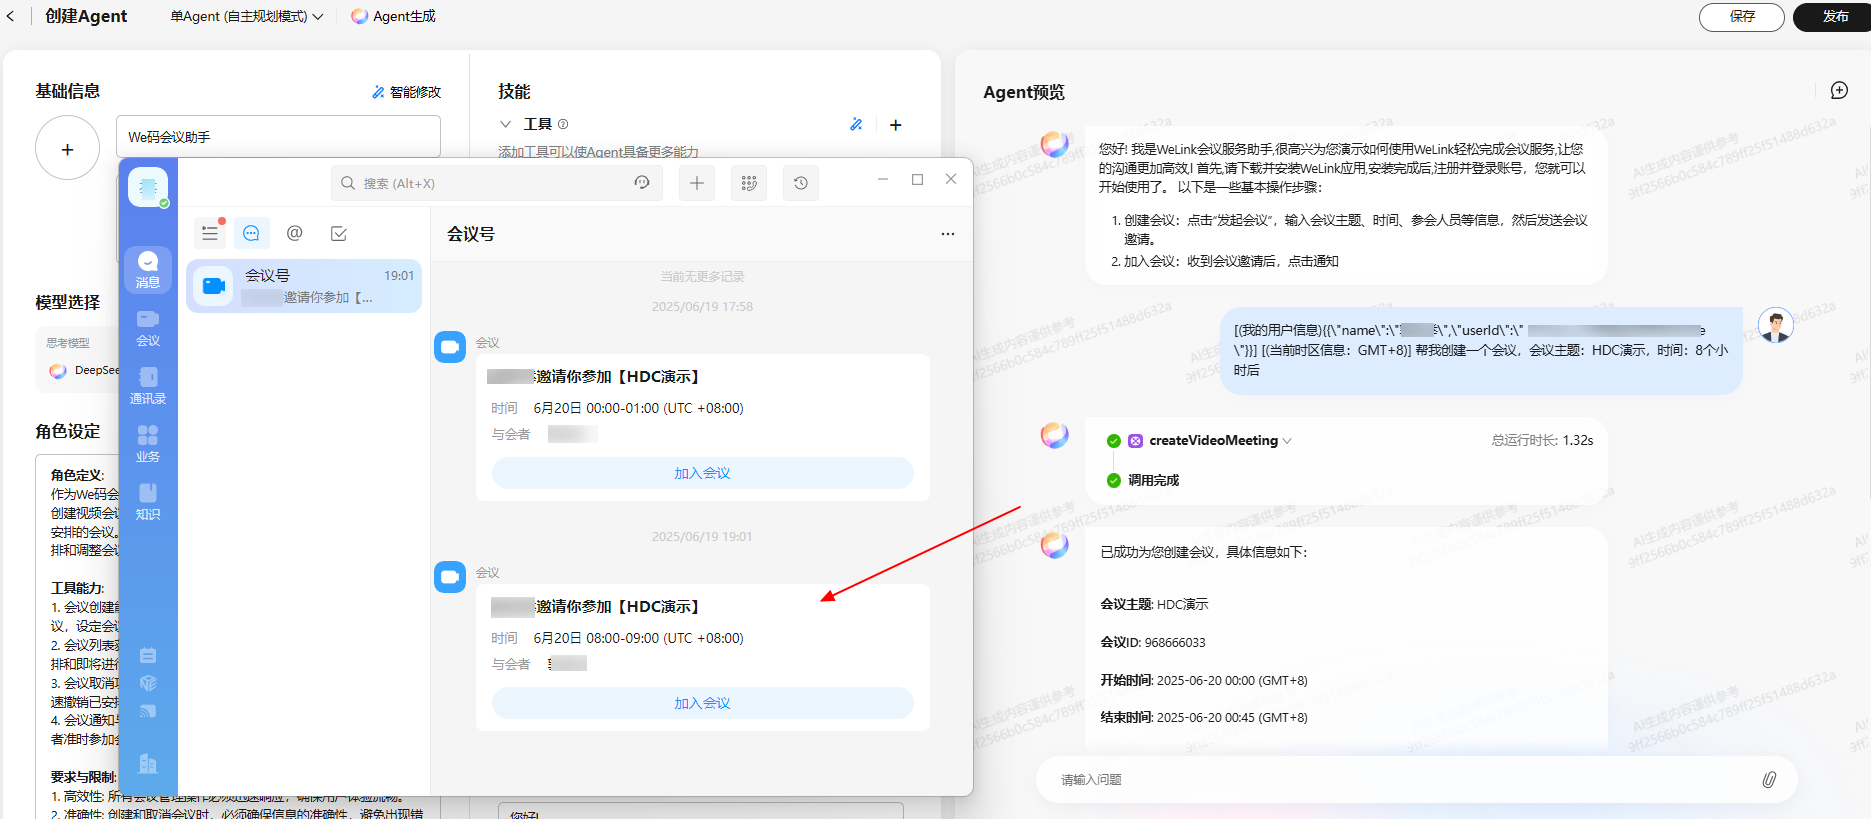Open the dial pad in WeLink toolbar
This screenshot has height=819, width=1871.
tap(749, 183)
